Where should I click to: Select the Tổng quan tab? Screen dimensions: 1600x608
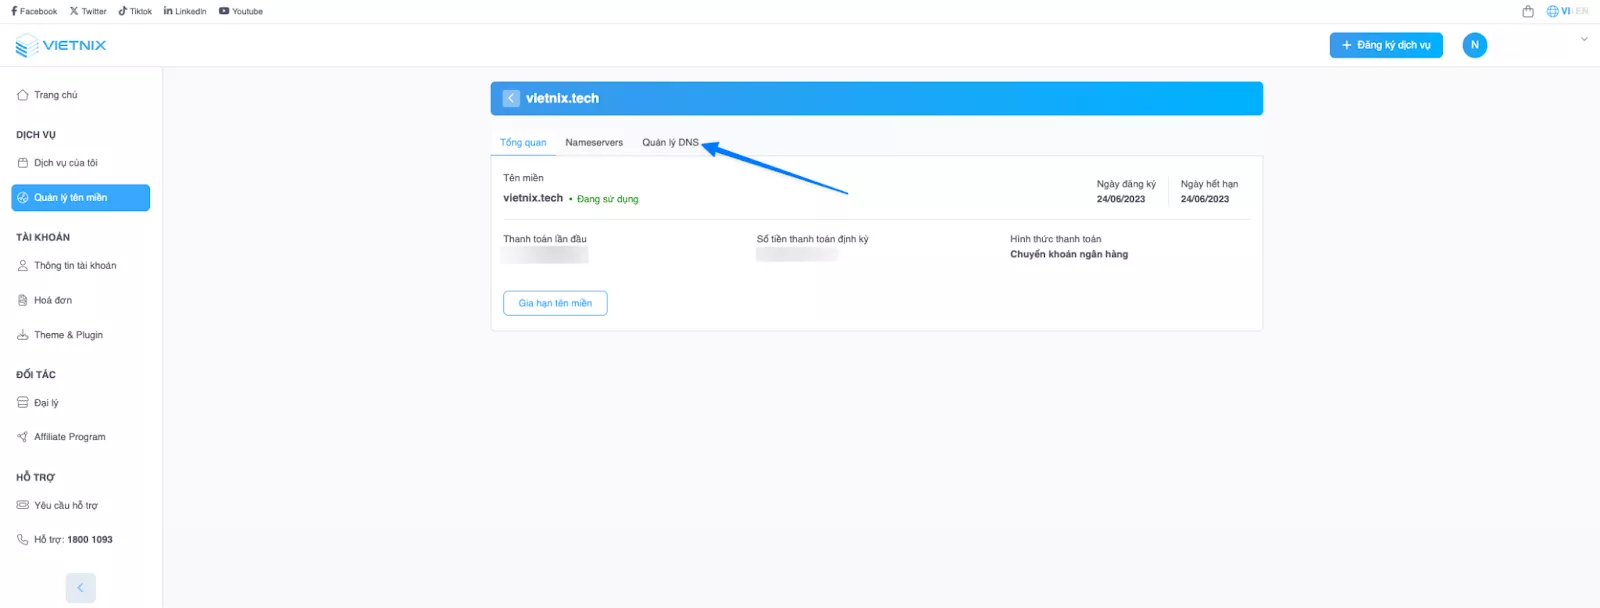pyautogui.click(x=523, y=143)
